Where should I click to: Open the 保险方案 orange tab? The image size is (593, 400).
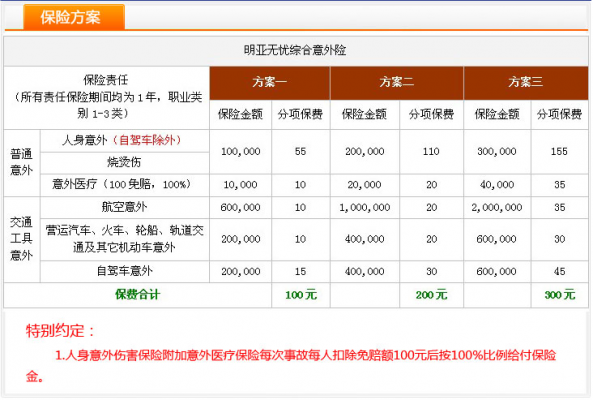tap(74, 17)
